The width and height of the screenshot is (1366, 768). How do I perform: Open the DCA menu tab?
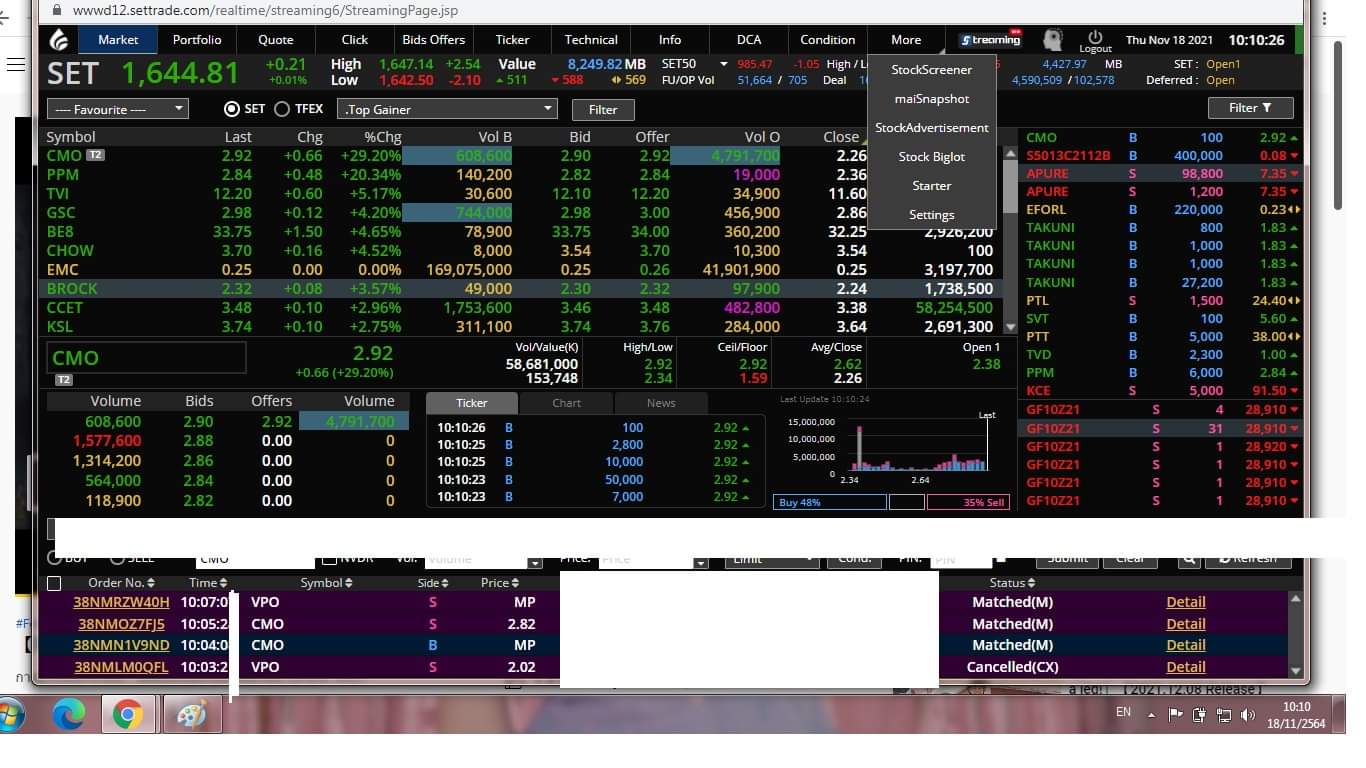749,40
